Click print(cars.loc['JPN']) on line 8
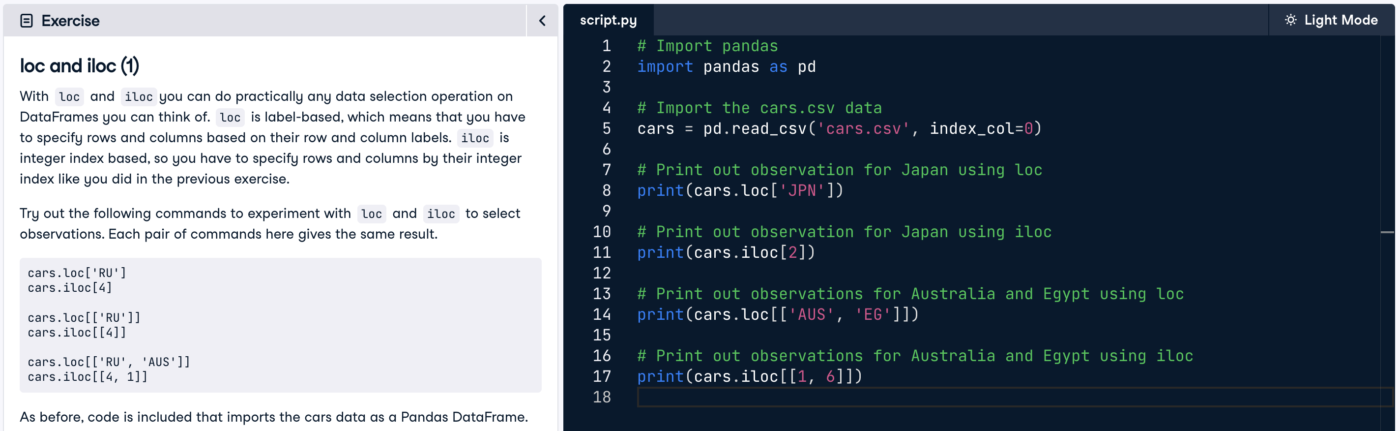 click(746, 191)
